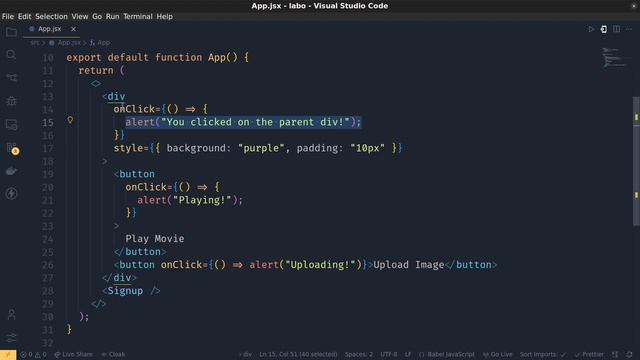Image resolution: width=640 pixels, height=360 pixels.
Task: Click the feedback icon in status bar
Action: tap(615, 355)
